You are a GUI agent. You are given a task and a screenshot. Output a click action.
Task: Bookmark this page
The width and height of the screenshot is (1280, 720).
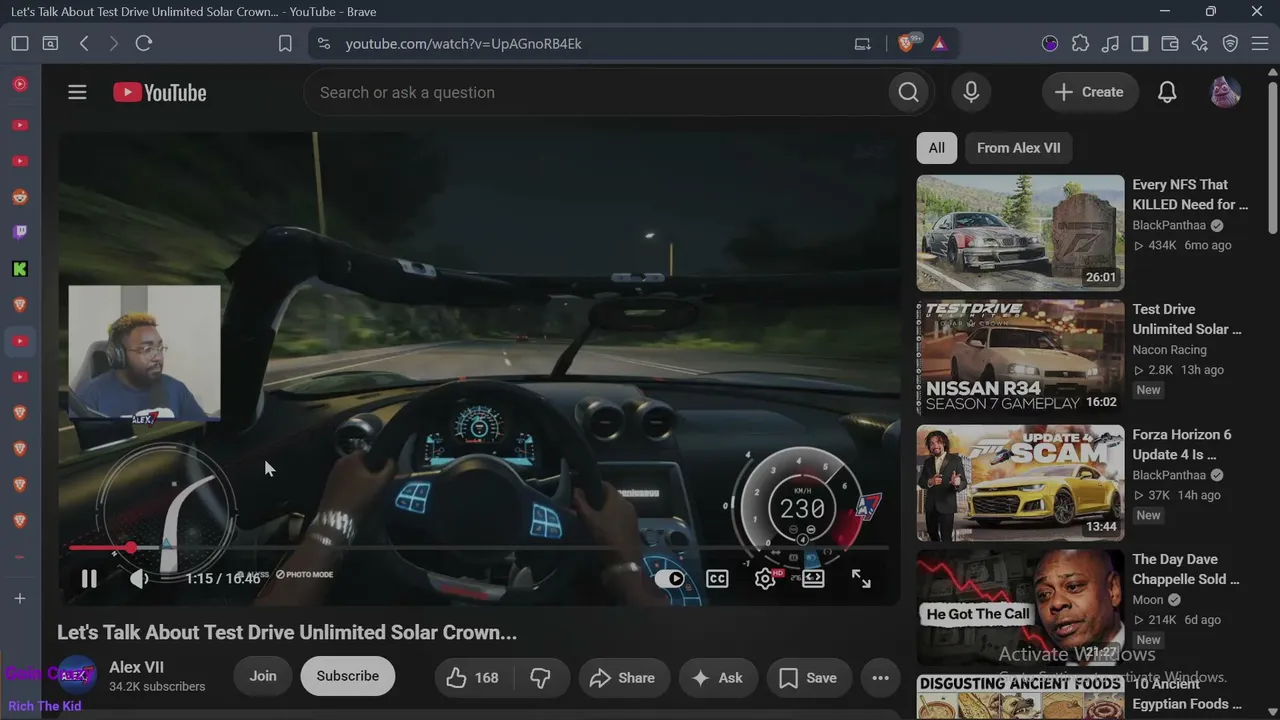[285, 43]
